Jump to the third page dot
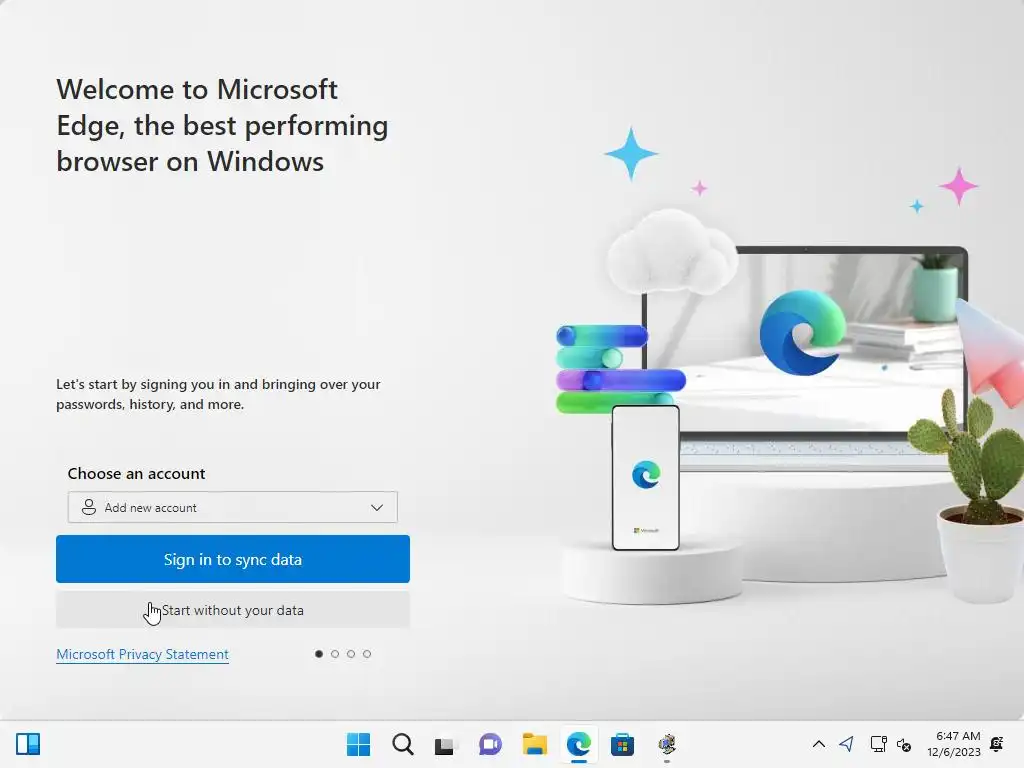Image resolution: width=1024 pixels, height=768 pixels. click(x=351, y=654)
